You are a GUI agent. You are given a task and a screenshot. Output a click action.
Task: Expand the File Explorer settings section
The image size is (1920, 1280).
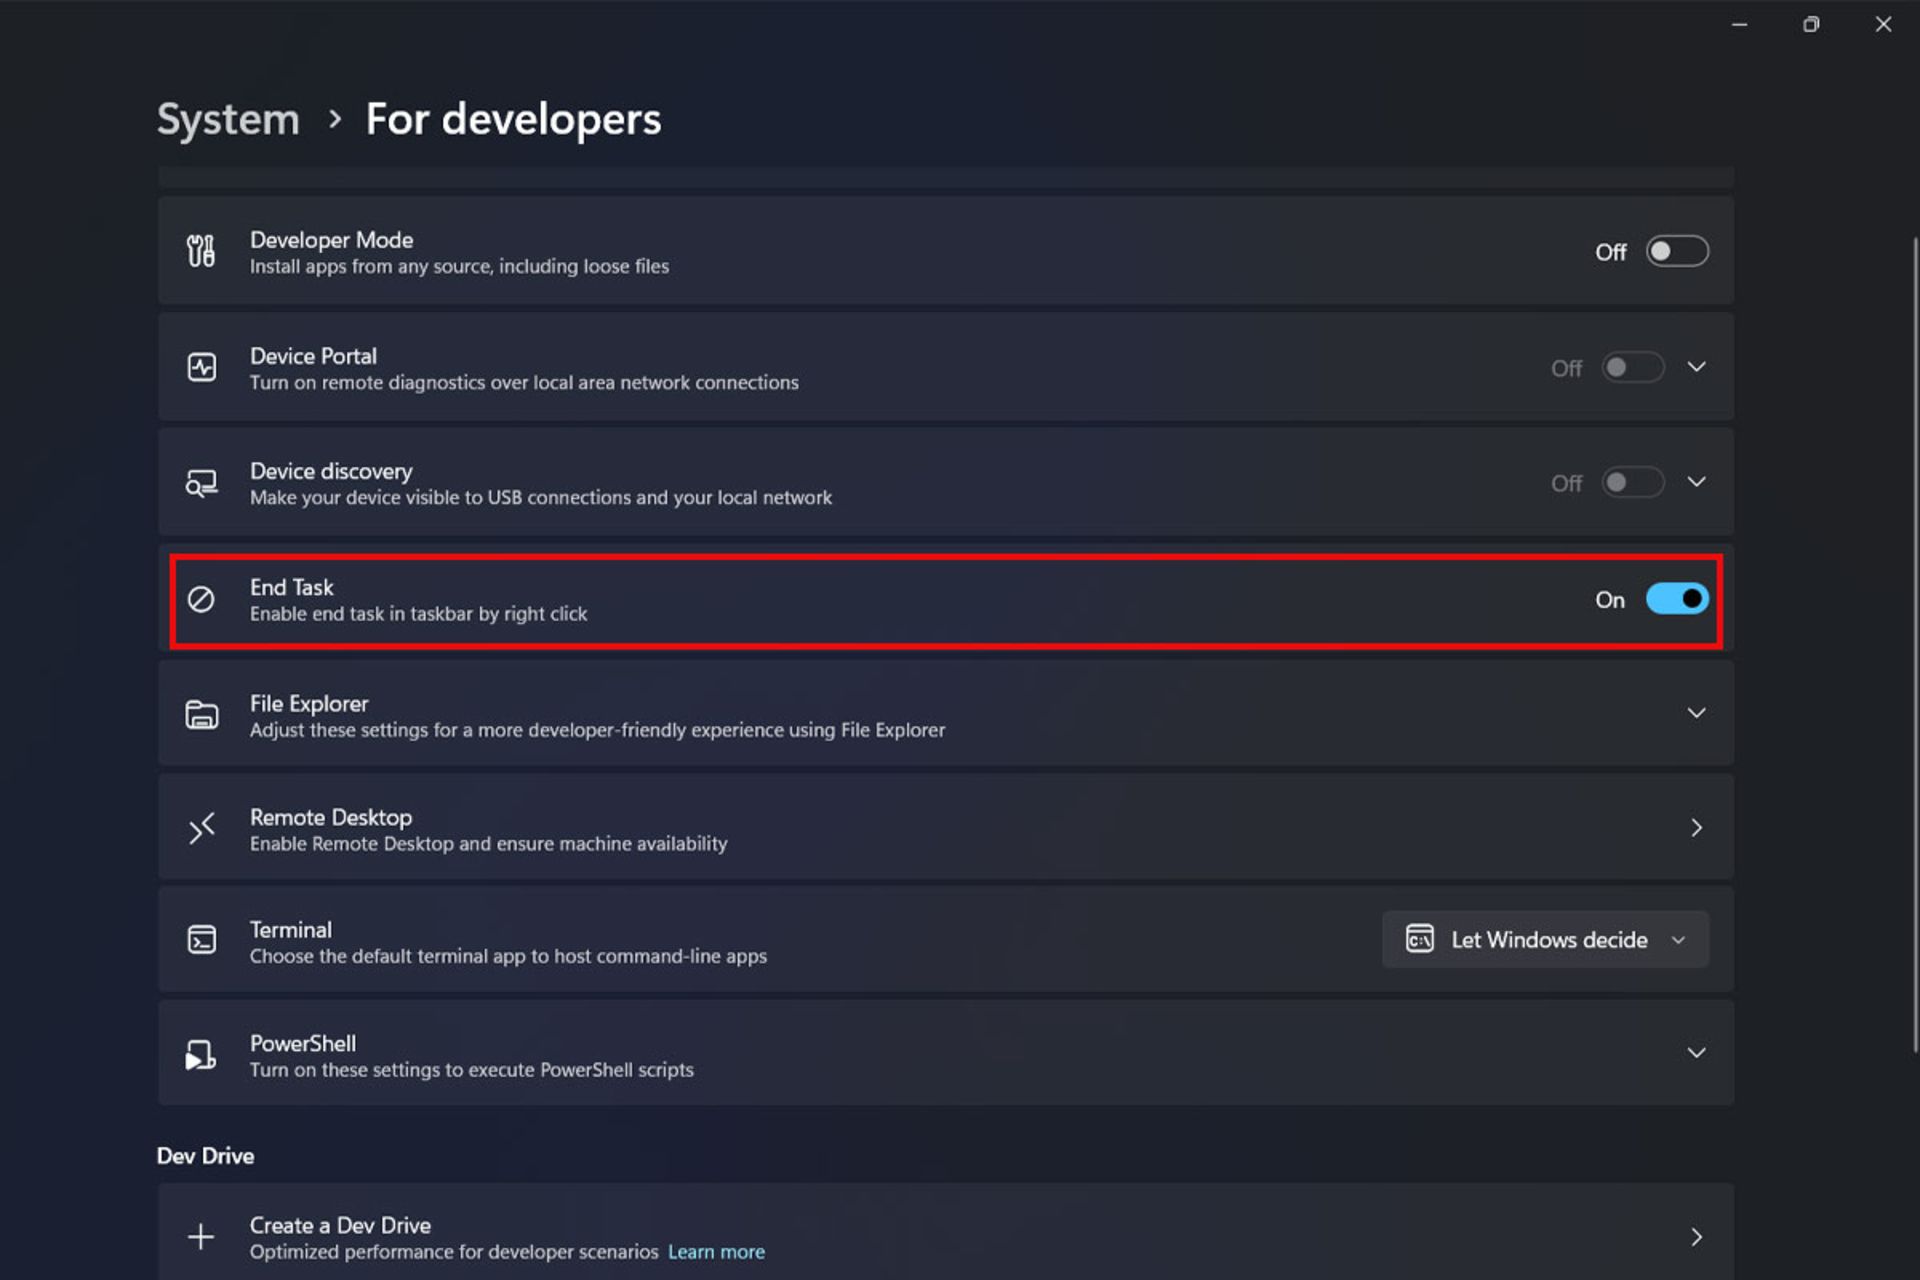point(1696,713)
